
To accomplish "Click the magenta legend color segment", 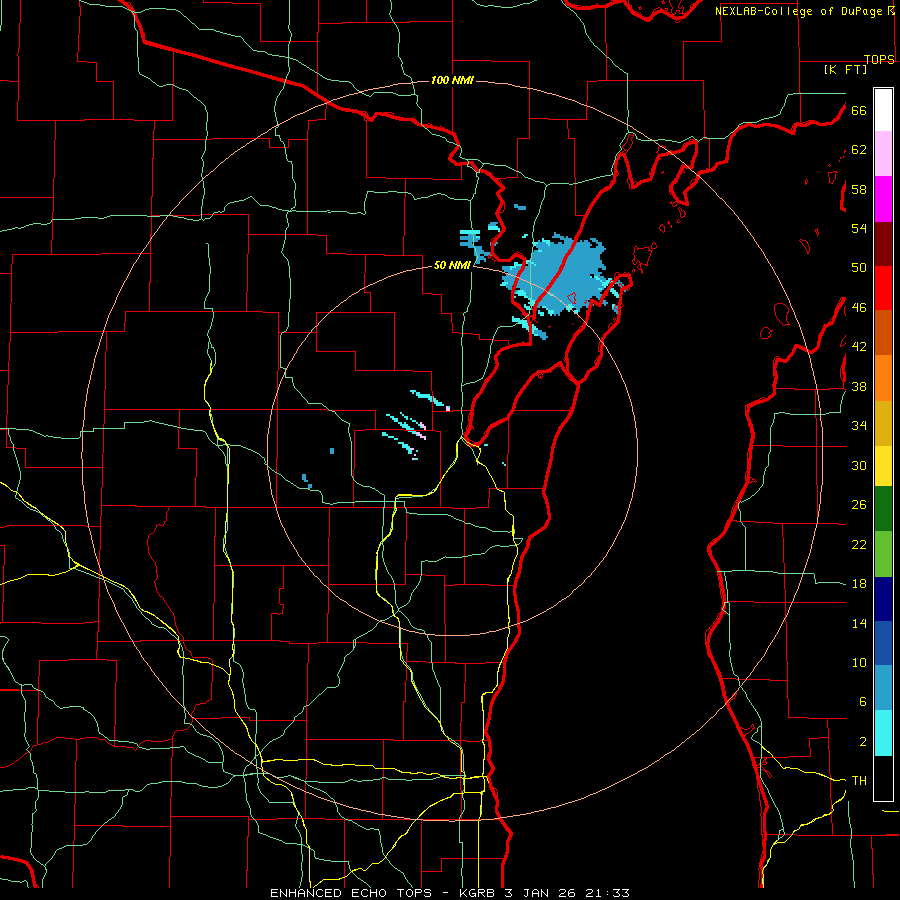I will (x=883, y=199).
